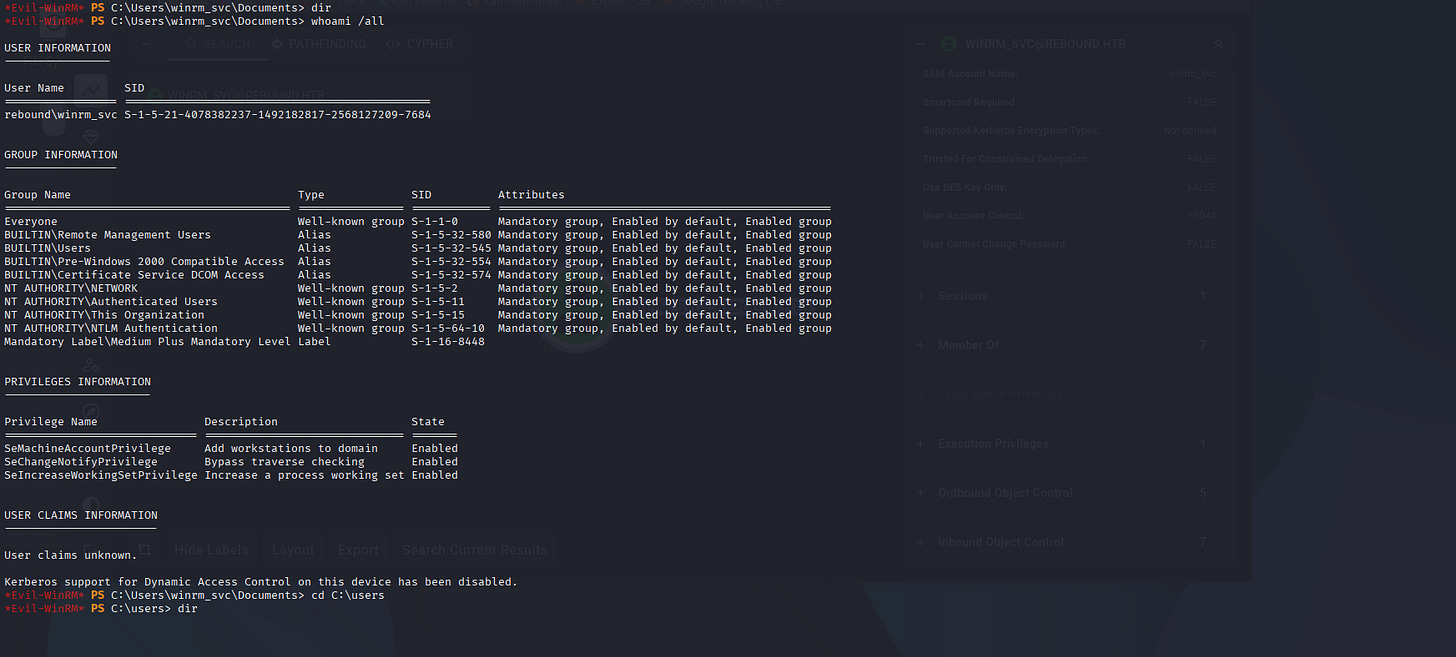Collapse panel with double-chevron up icon
Image resolution: width=1456 pixels, height=657 pixels.
click(x=1217, y=44)
